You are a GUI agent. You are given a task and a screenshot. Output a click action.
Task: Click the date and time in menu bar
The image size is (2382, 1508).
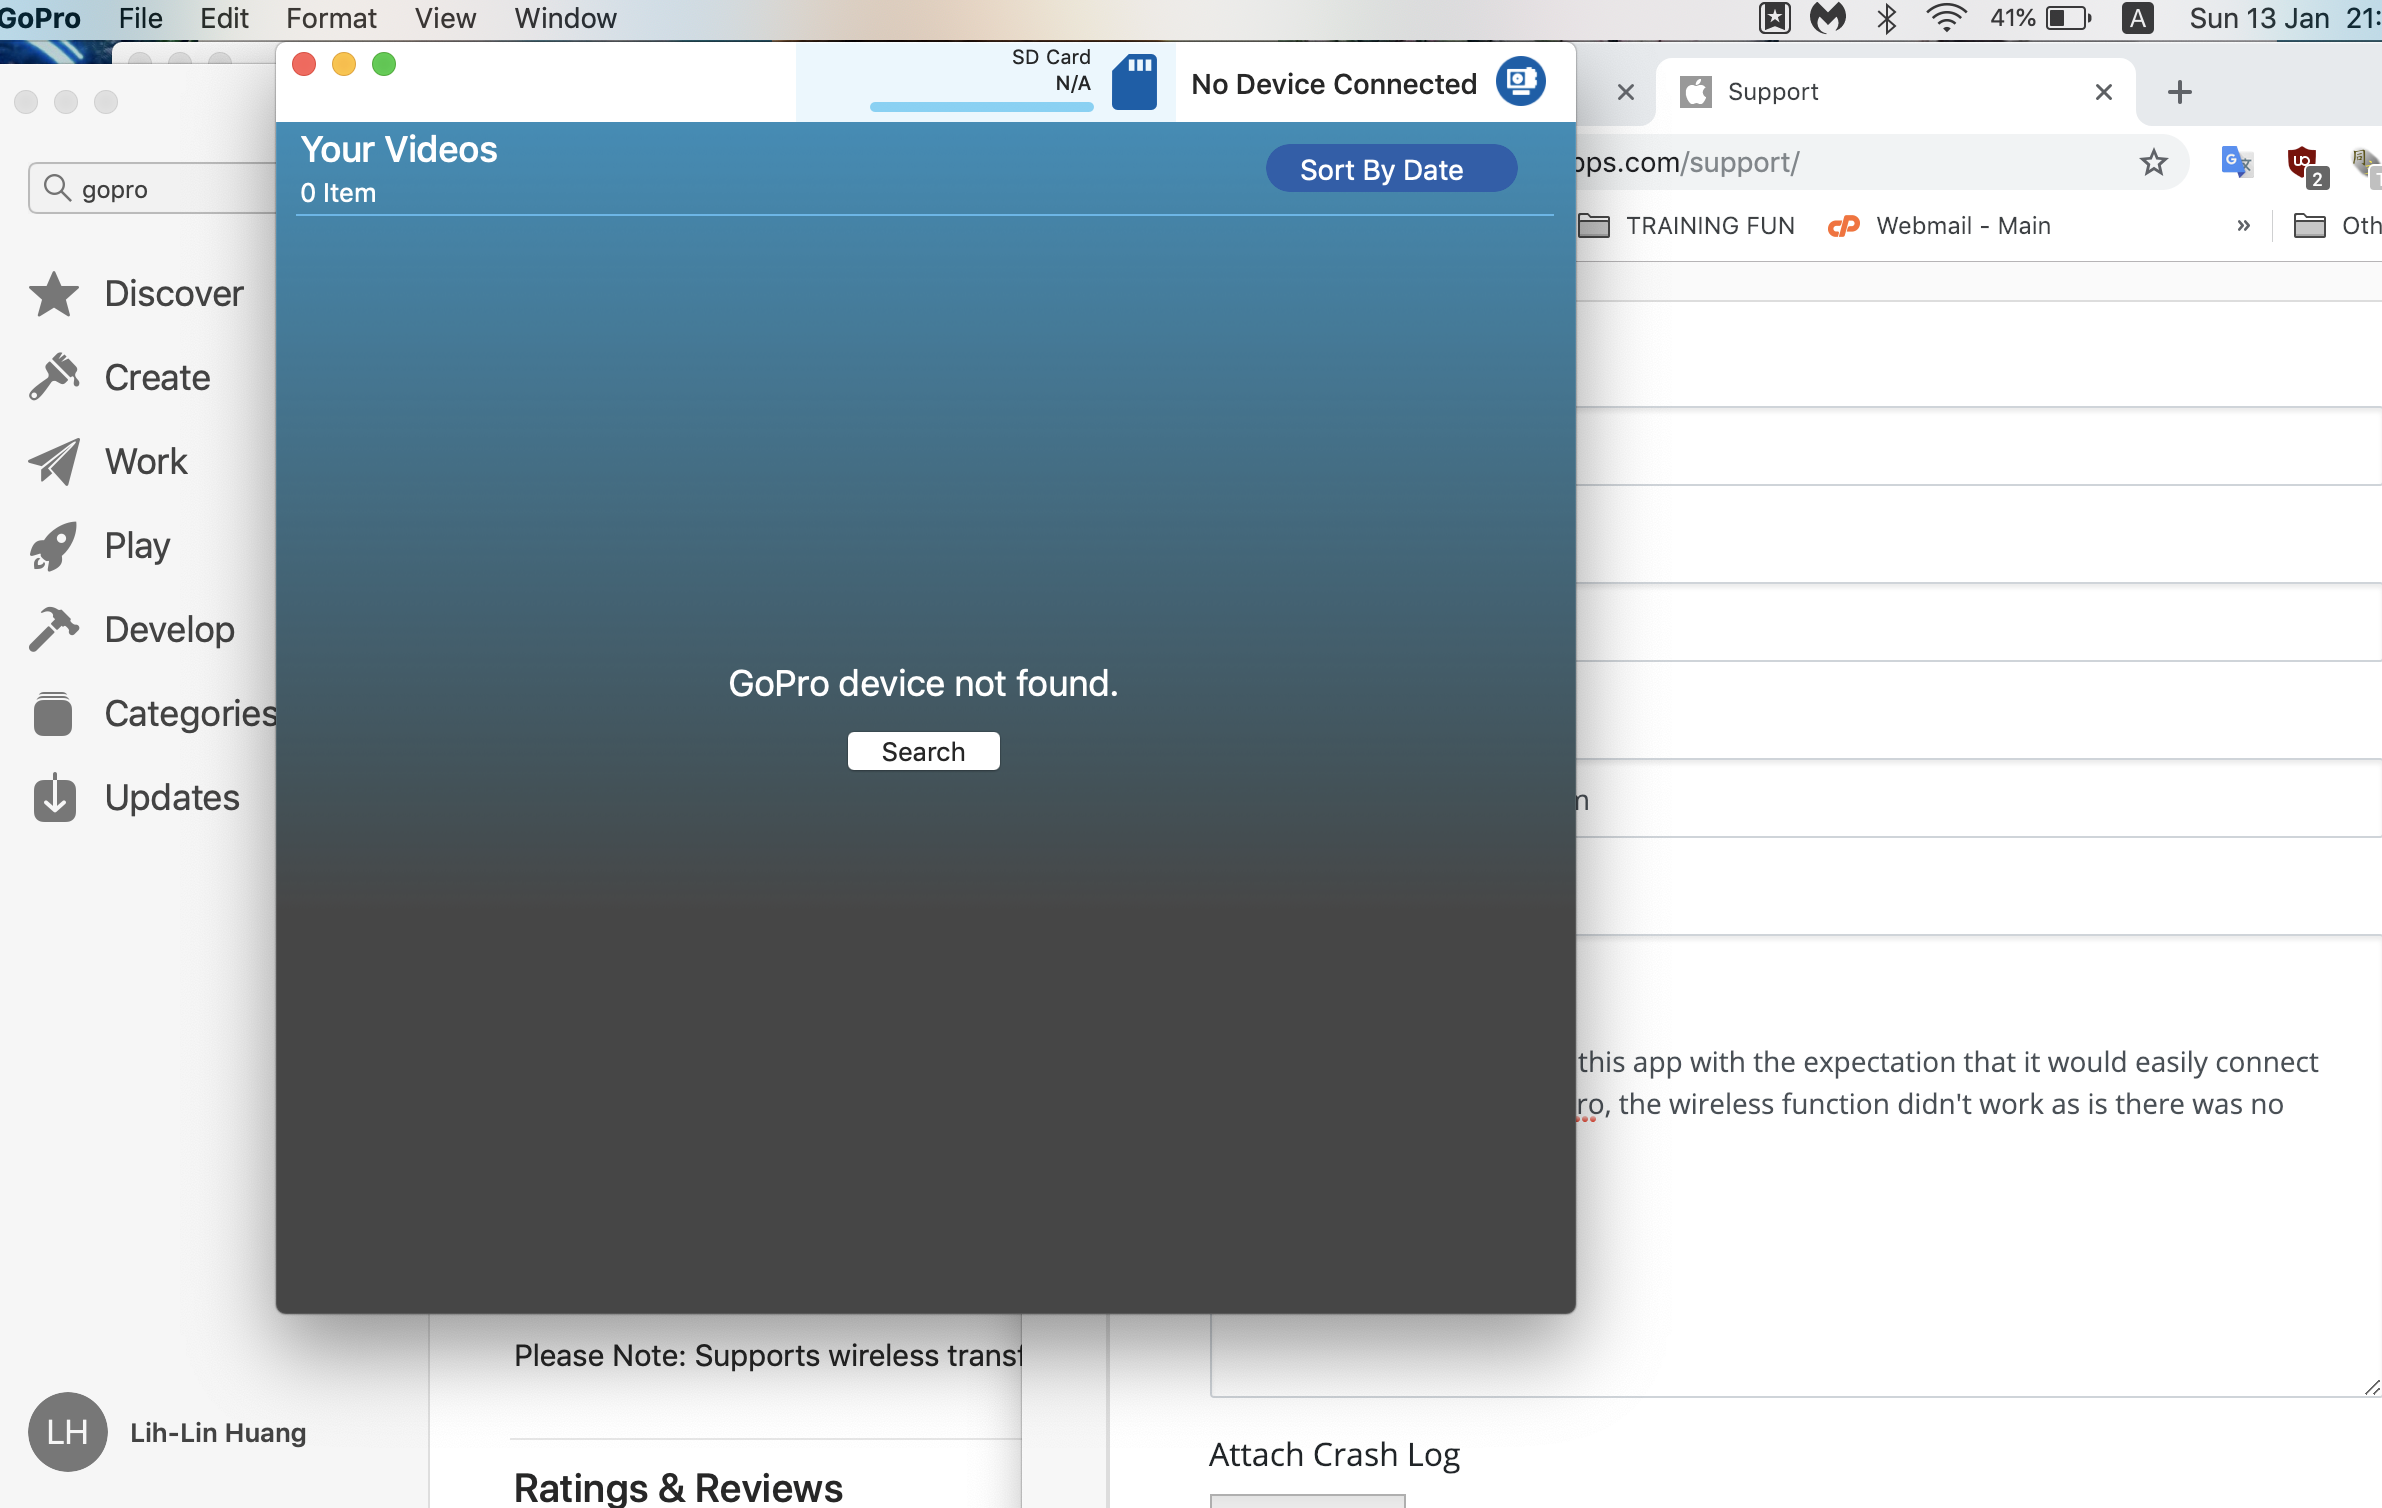(x=2285, y=18)
